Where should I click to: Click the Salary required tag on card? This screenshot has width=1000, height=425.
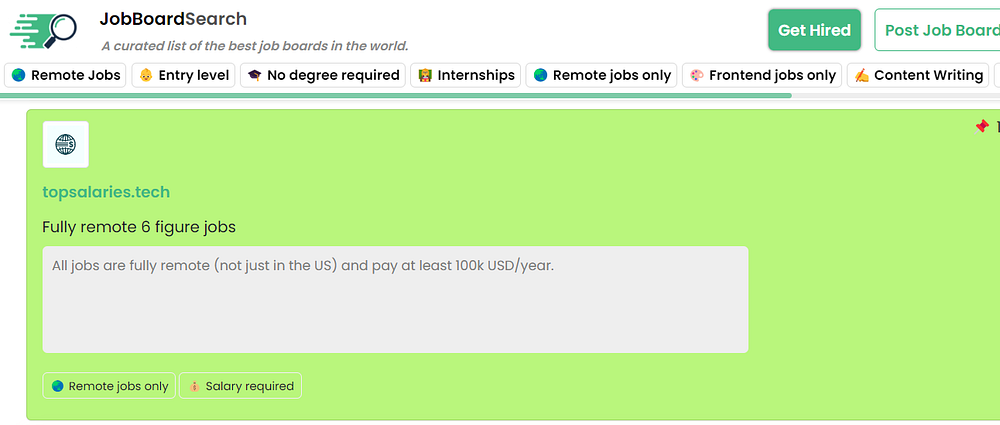[x=240, y=386]
